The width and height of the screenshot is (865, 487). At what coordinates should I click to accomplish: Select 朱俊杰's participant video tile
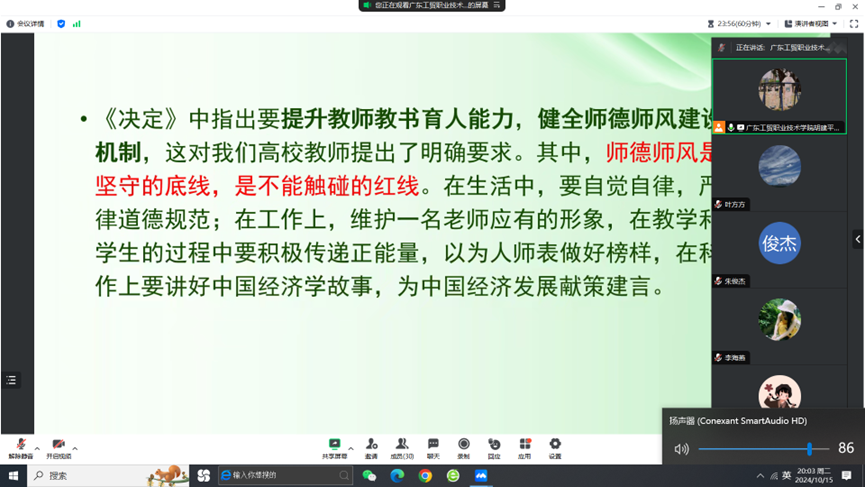(x=779, y=248)
